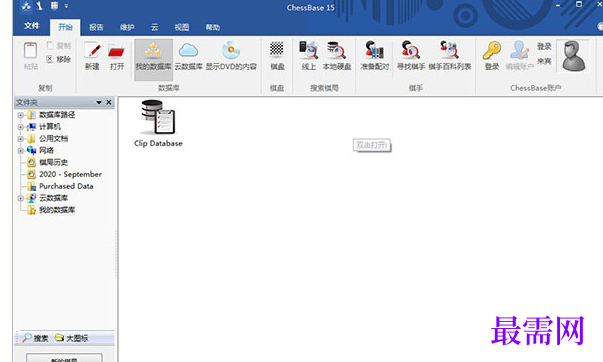Viewport: 603px width, 362px height.
Task: Select 网络 in folder tree
Action: pyautogui.click(x=46, y=150)
